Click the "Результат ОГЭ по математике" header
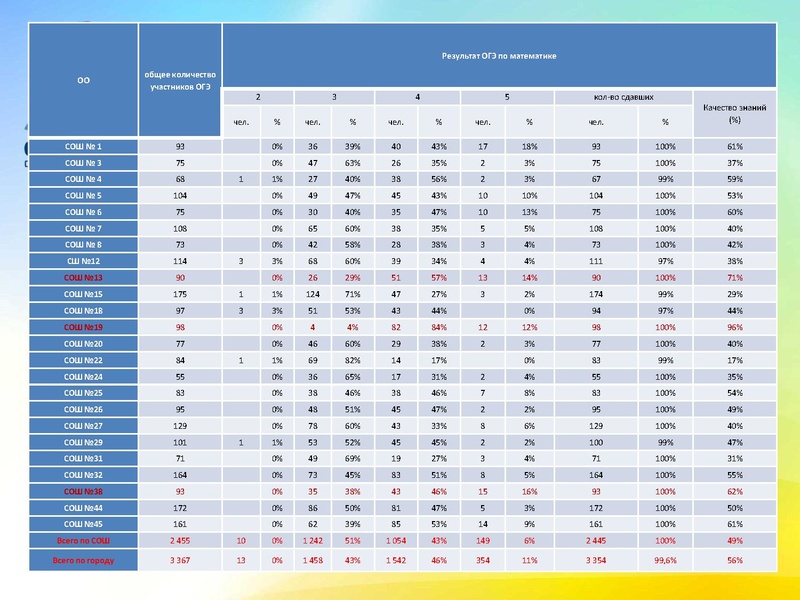 click(499, 56)
